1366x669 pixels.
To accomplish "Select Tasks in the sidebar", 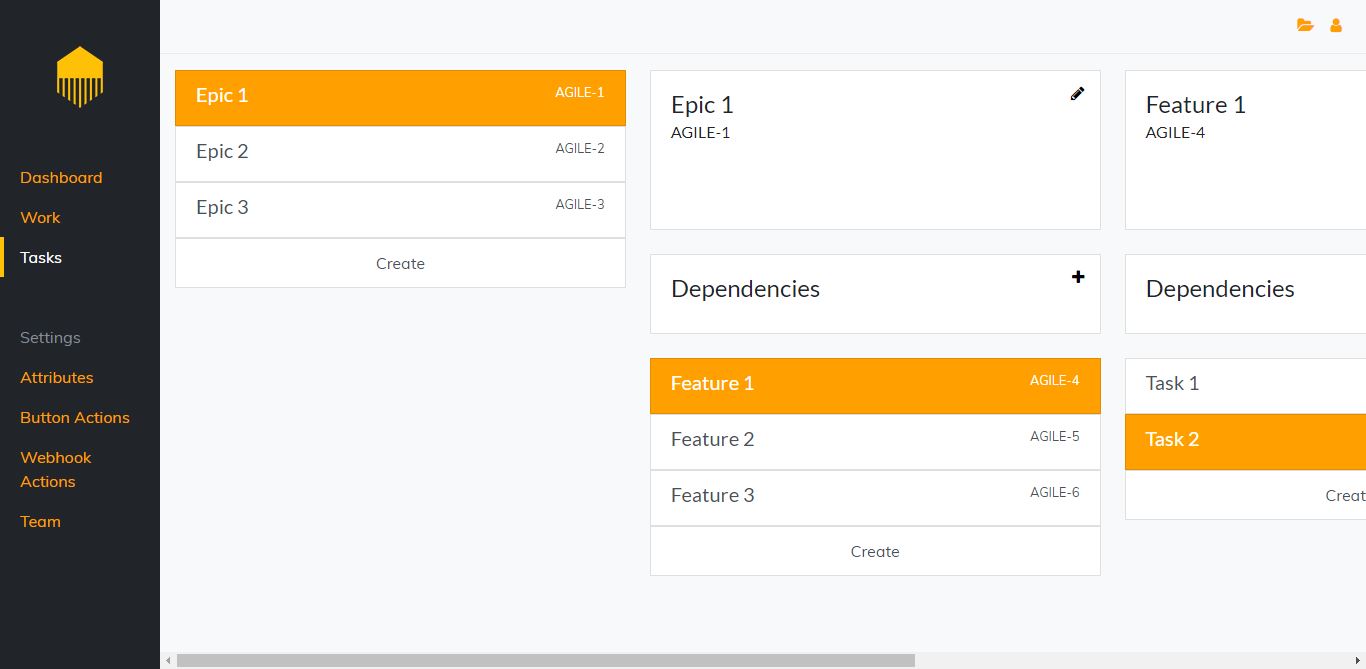I will 41,257.
